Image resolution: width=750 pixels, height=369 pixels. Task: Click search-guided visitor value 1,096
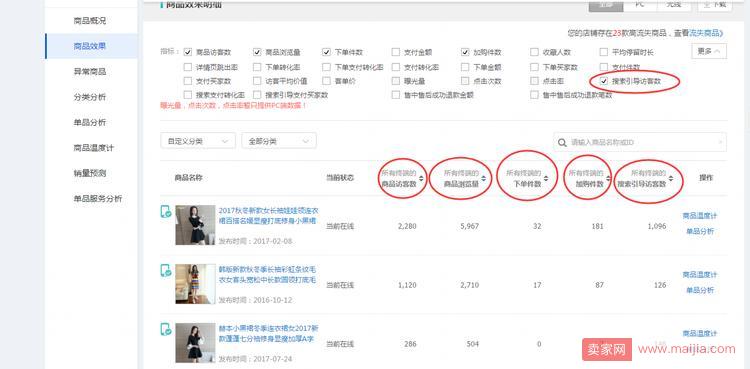tap(657, 226)
